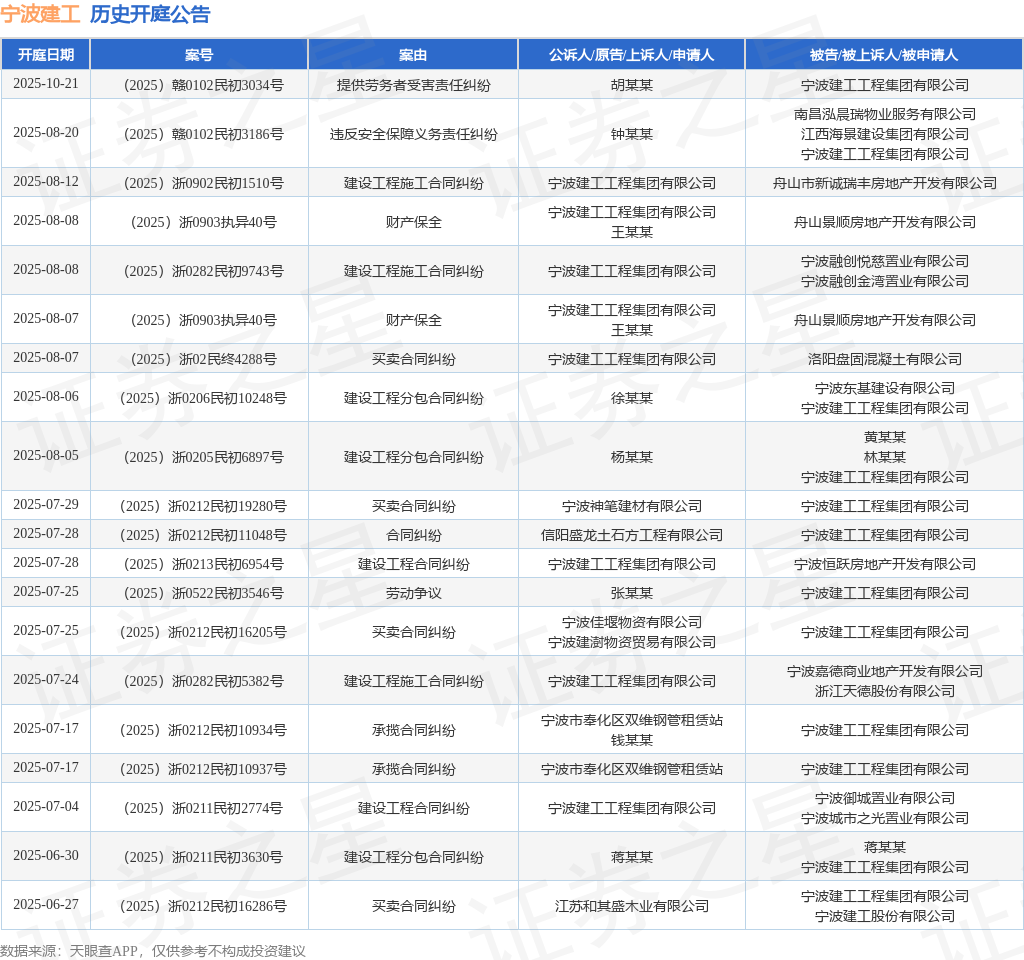Click case number 浙0212民初10934号
The height and width of the screenshot is (960, 1024).
[x=204, y=730]
